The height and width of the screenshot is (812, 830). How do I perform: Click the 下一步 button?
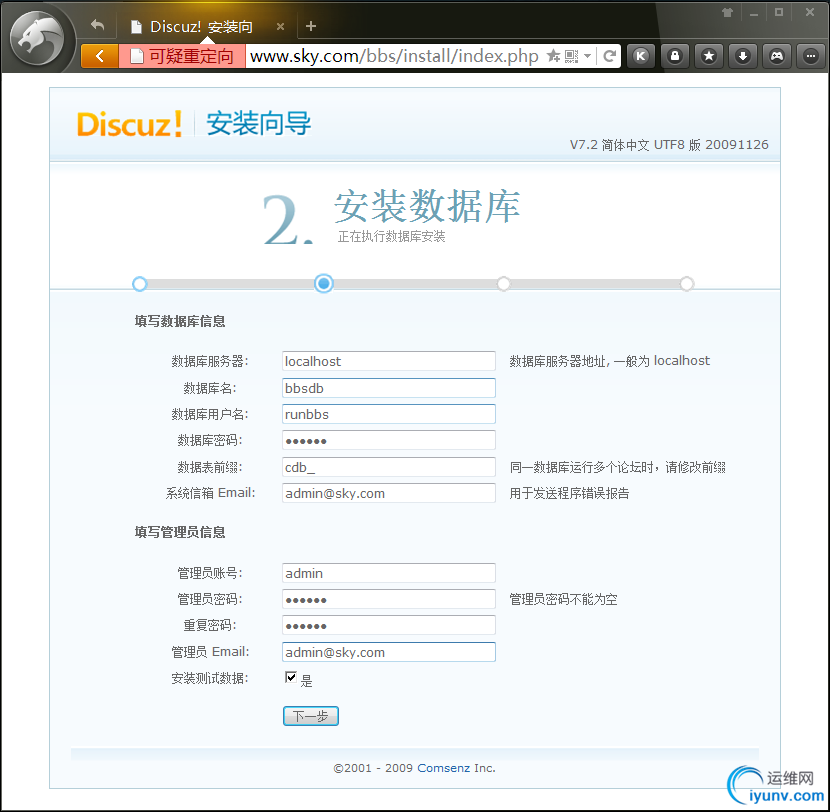click(311, 716)
